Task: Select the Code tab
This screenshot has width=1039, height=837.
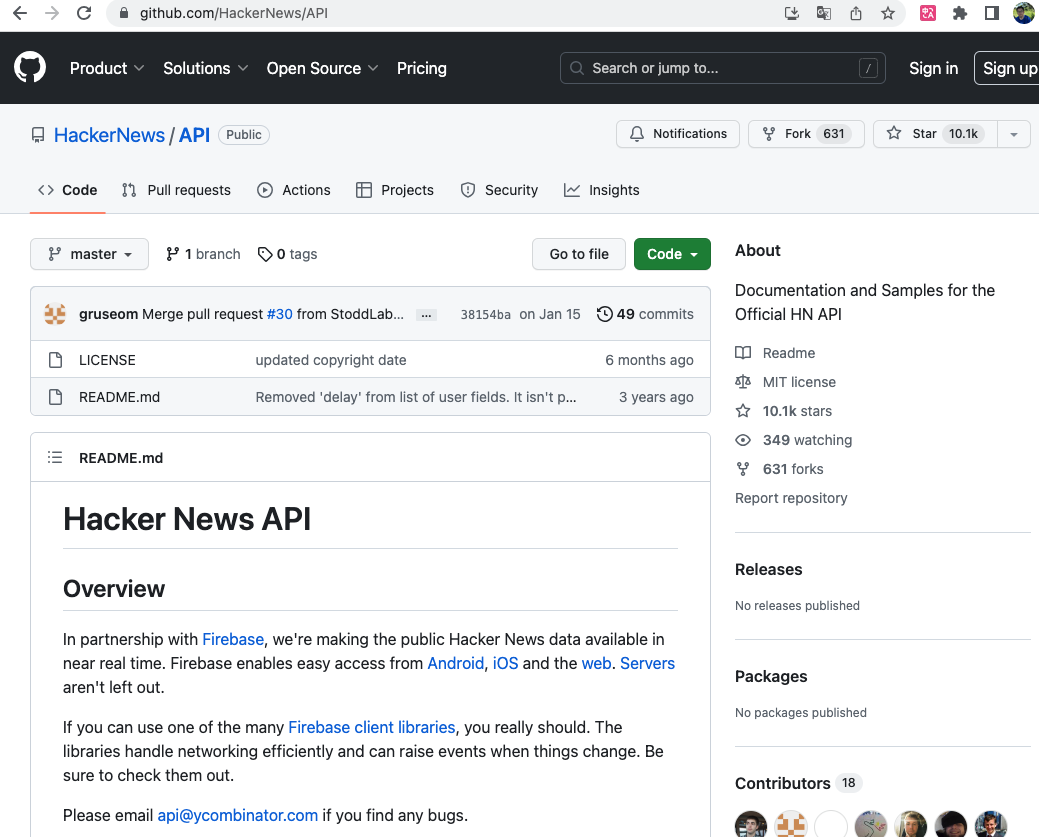Action: 68,190
